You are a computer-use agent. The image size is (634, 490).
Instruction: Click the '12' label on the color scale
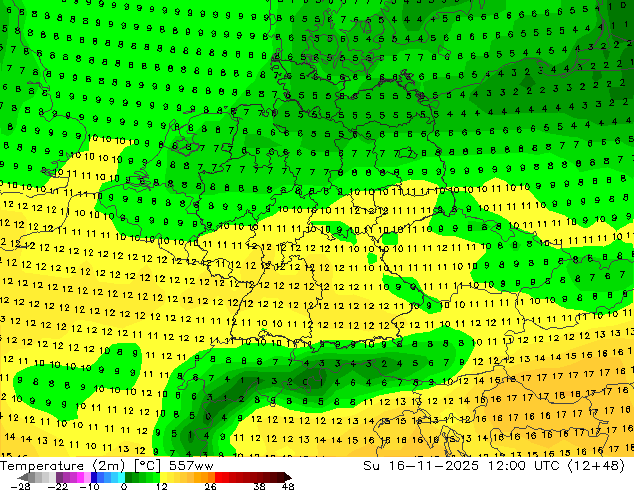(162, 486)
